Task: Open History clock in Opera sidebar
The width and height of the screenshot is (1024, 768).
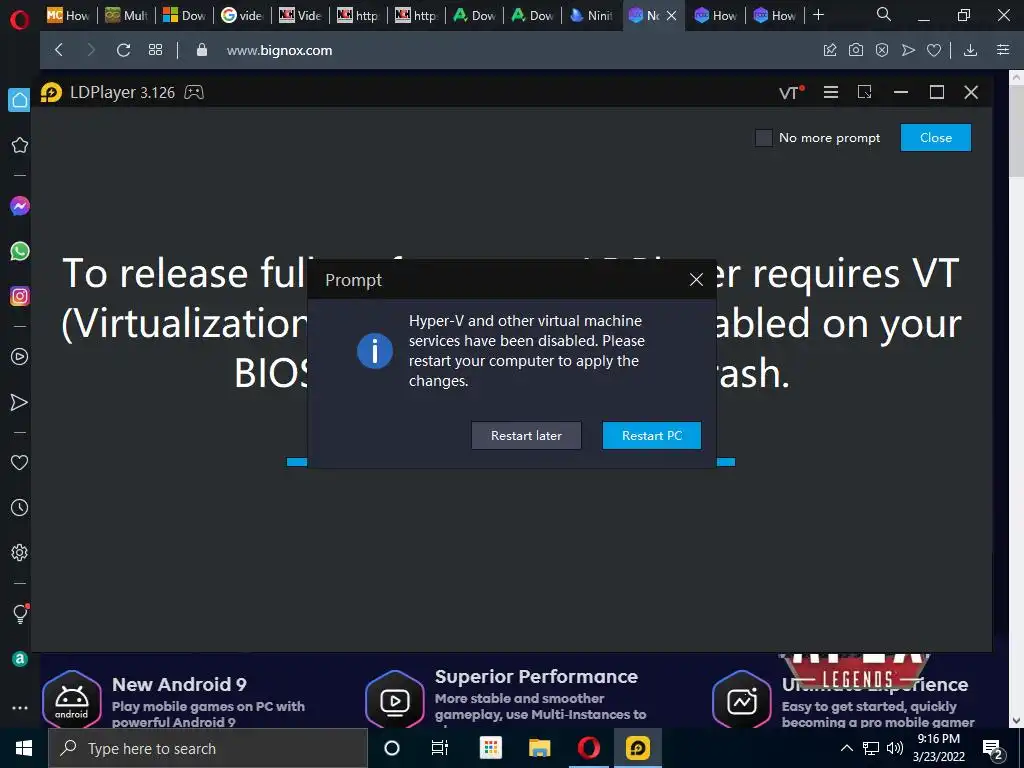Action: [x=20, y=507]
